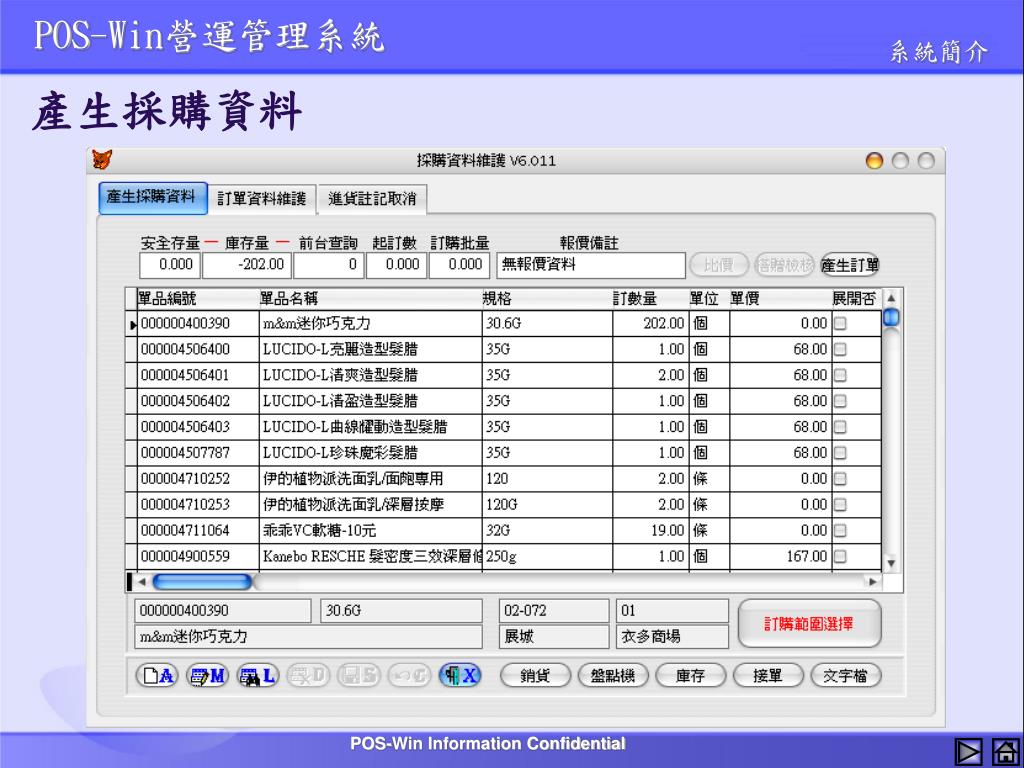Click the greyed-out Save (S) icon
Image resolution: width=1024 pixels, height=768 pixels.
[x=359, y=675]
